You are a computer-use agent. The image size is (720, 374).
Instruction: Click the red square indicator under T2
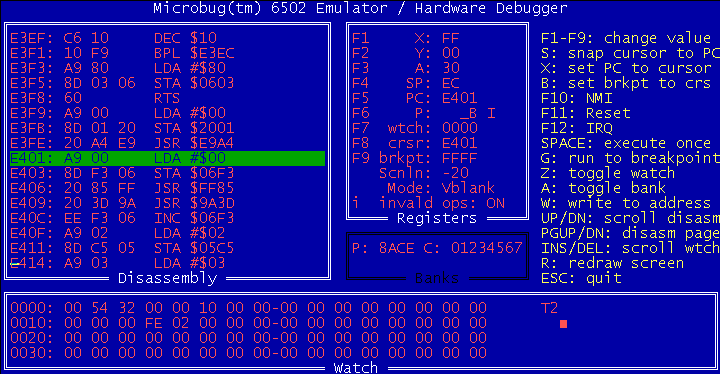(563, 324)
